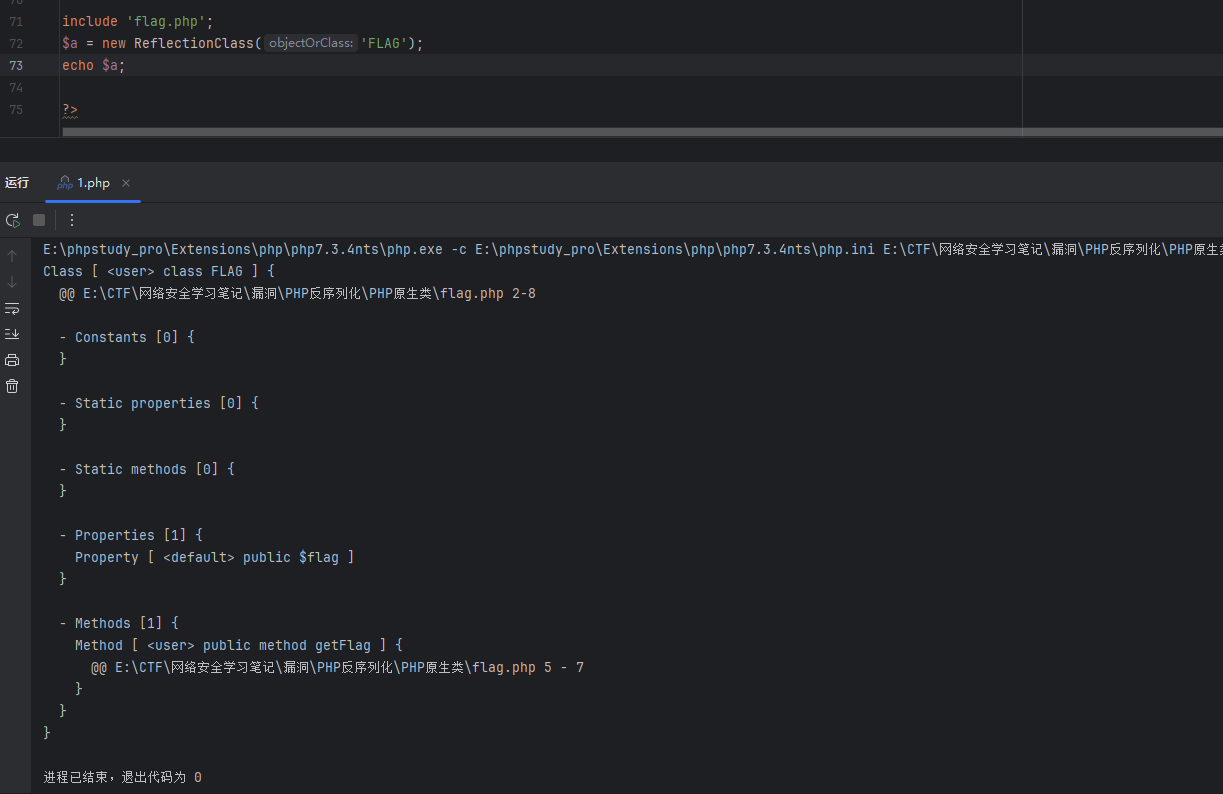Open flag.php 5 - 7 link under getFlag
This screenshot has width=1223, height=794.
pos(340,667)
